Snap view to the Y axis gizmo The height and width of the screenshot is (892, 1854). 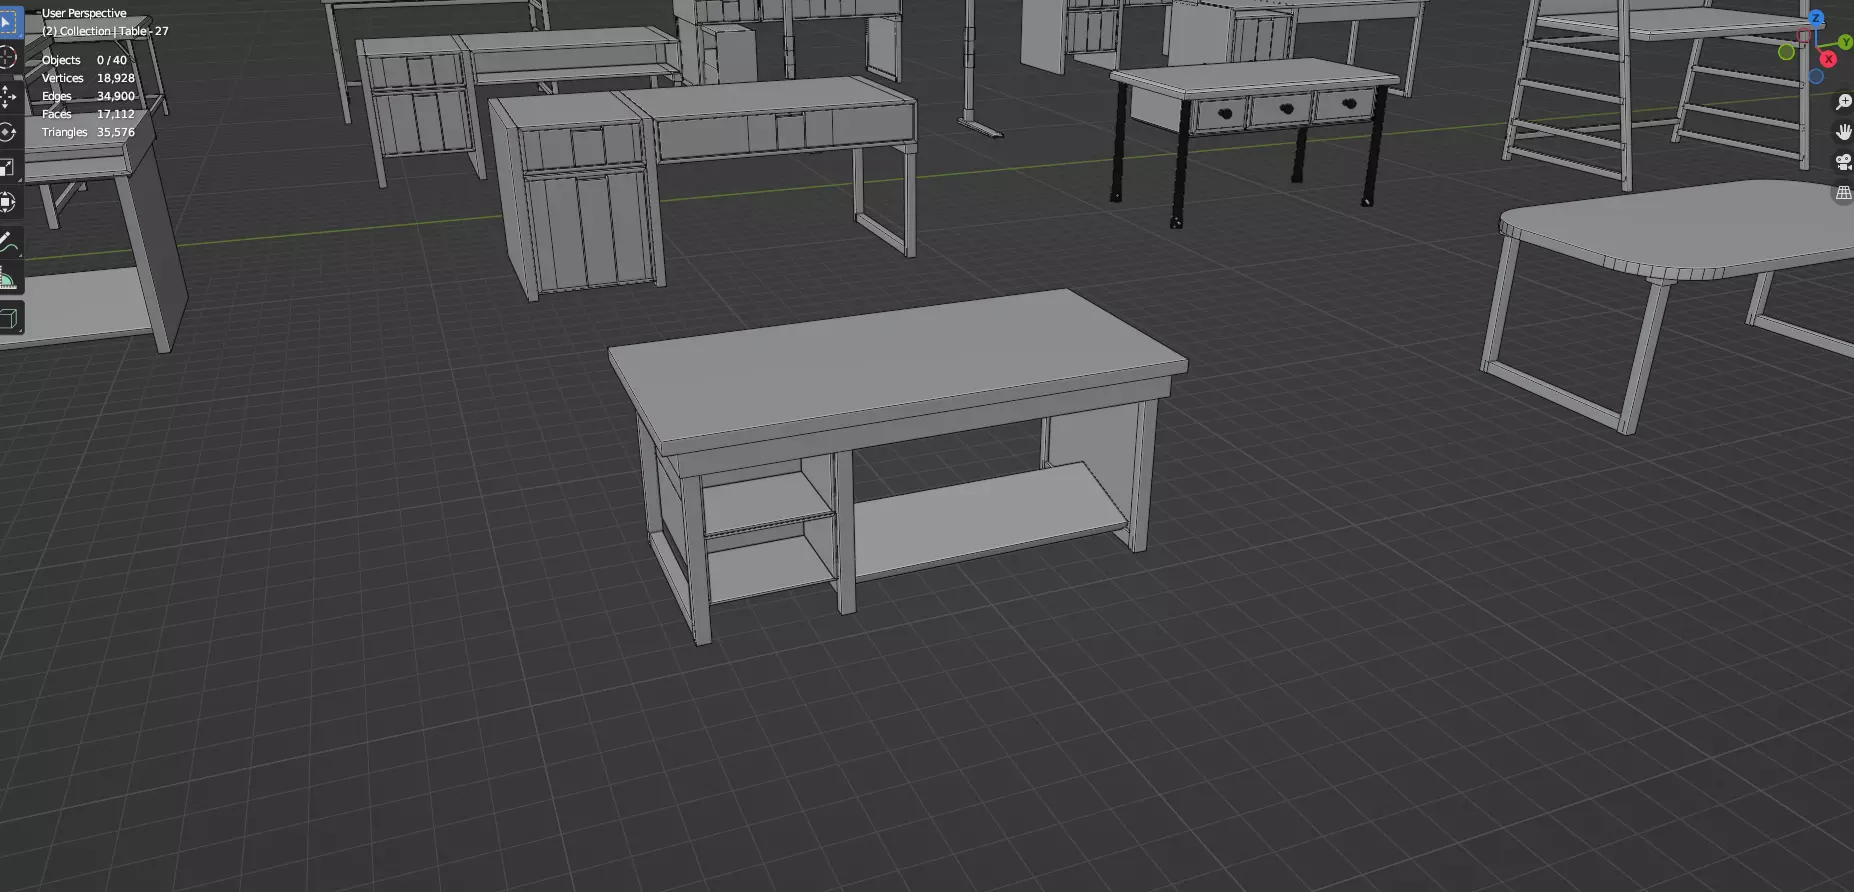point(1845,42)
